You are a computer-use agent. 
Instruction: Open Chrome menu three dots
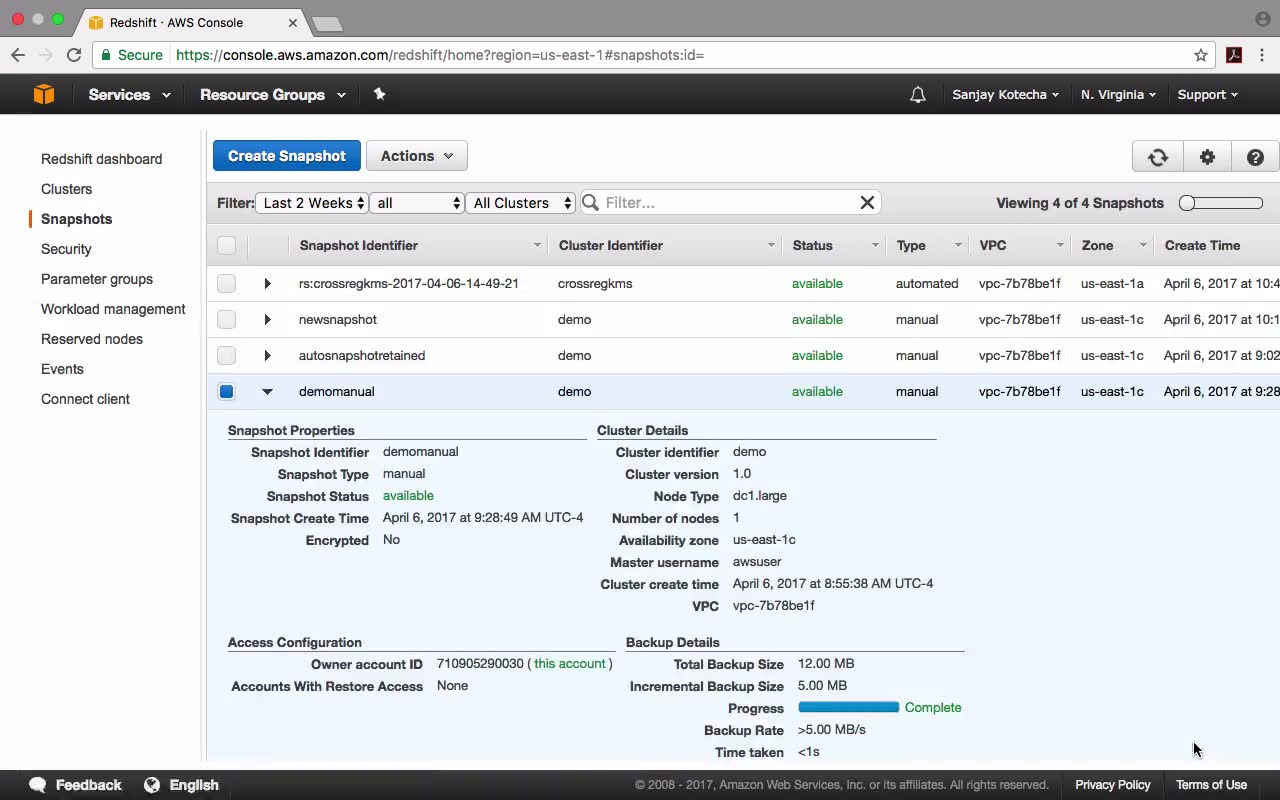(x=1262, y=55)
